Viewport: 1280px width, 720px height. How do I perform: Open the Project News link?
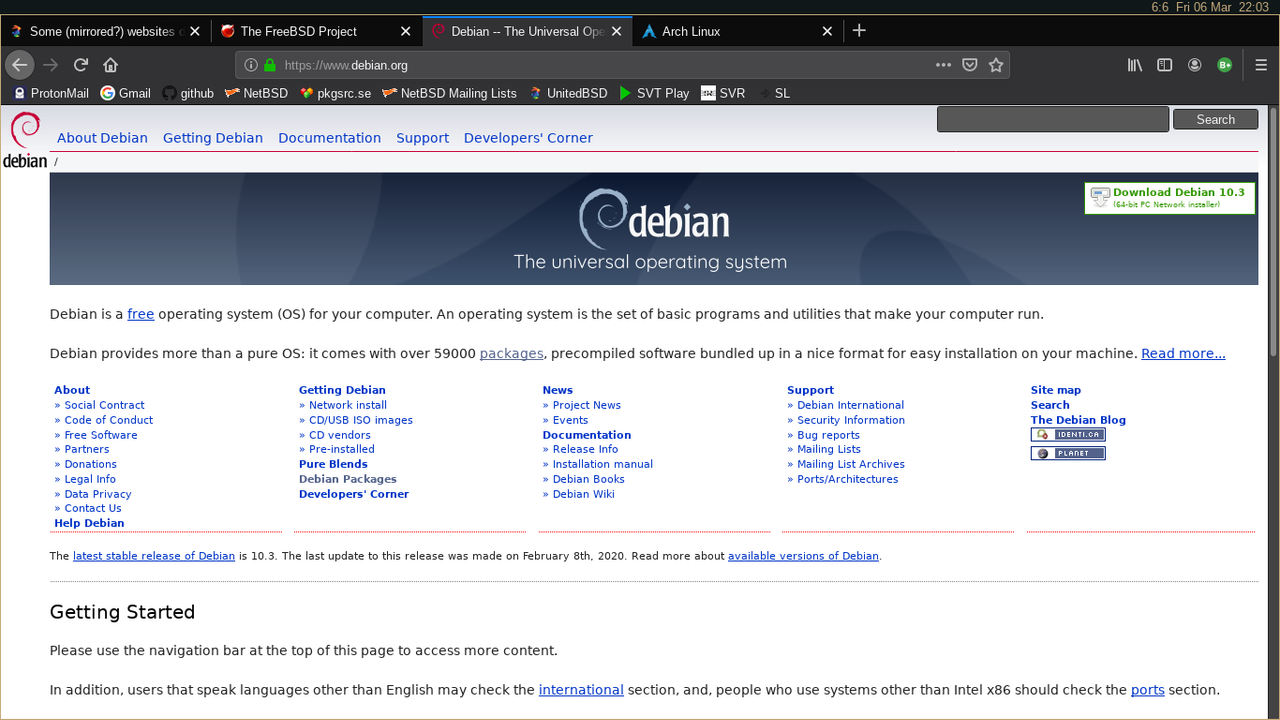coord(586,405)
